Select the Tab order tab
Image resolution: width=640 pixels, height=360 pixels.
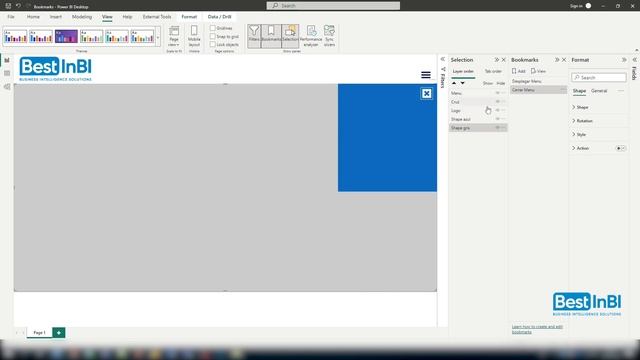coord(493,71)
